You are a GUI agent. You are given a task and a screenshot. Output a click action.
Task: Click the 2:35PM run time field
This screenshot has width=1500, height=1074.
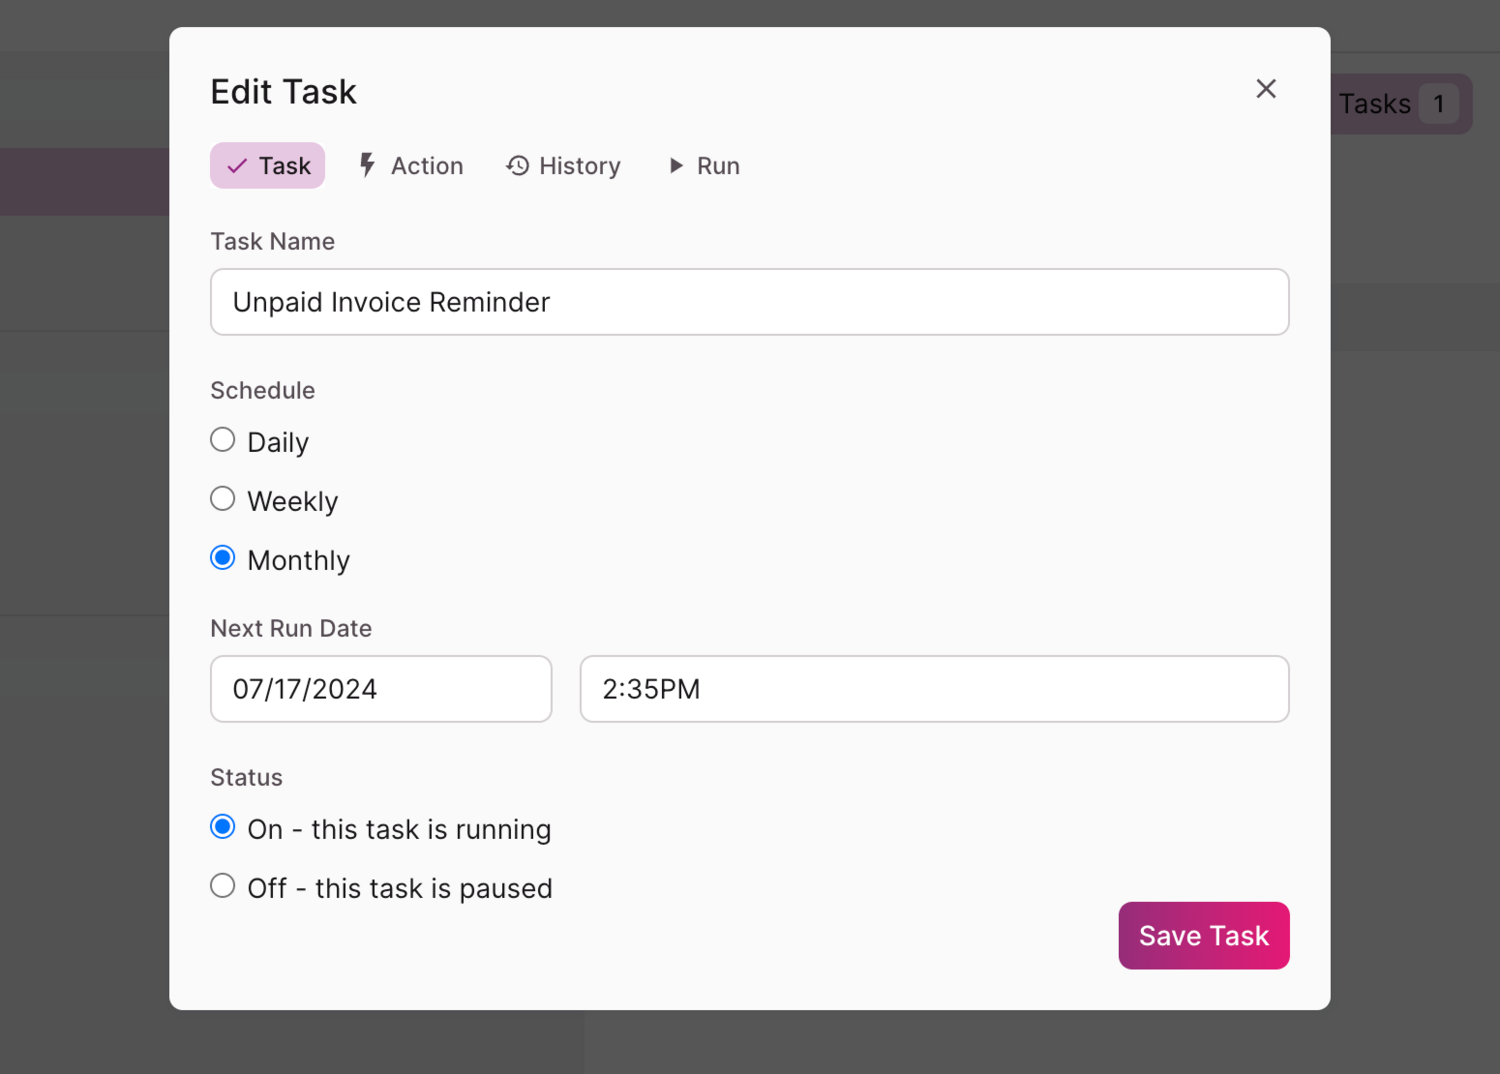pyautogui.click(x=934, y=689)
